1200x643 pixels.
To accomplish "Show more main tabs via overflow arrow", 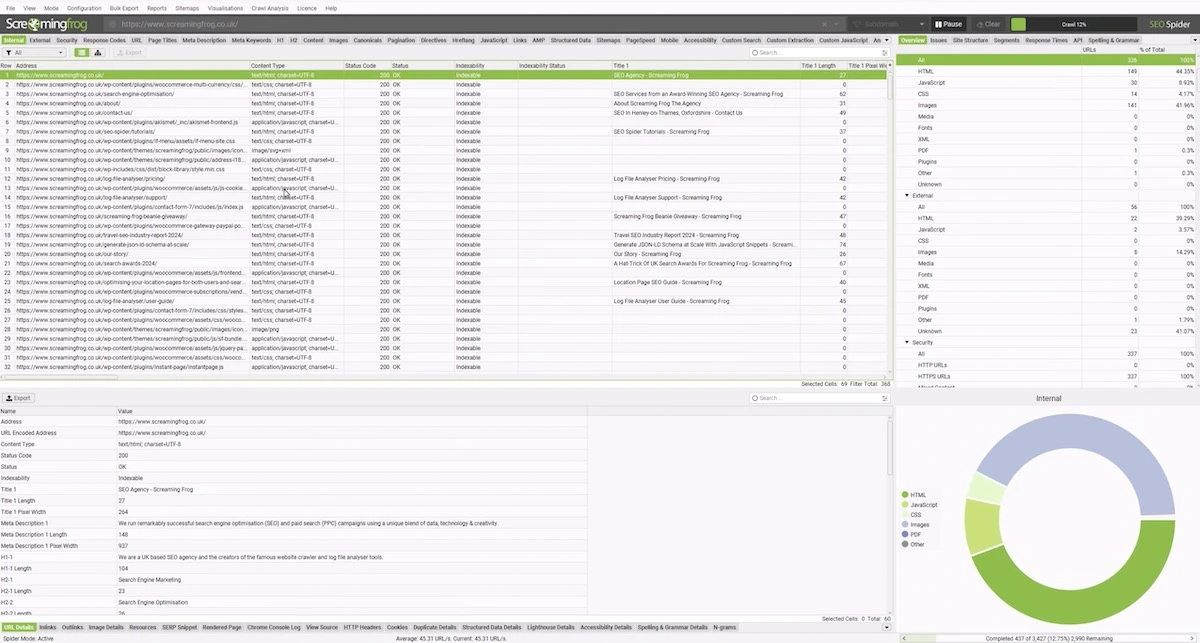I will point(888,41).
